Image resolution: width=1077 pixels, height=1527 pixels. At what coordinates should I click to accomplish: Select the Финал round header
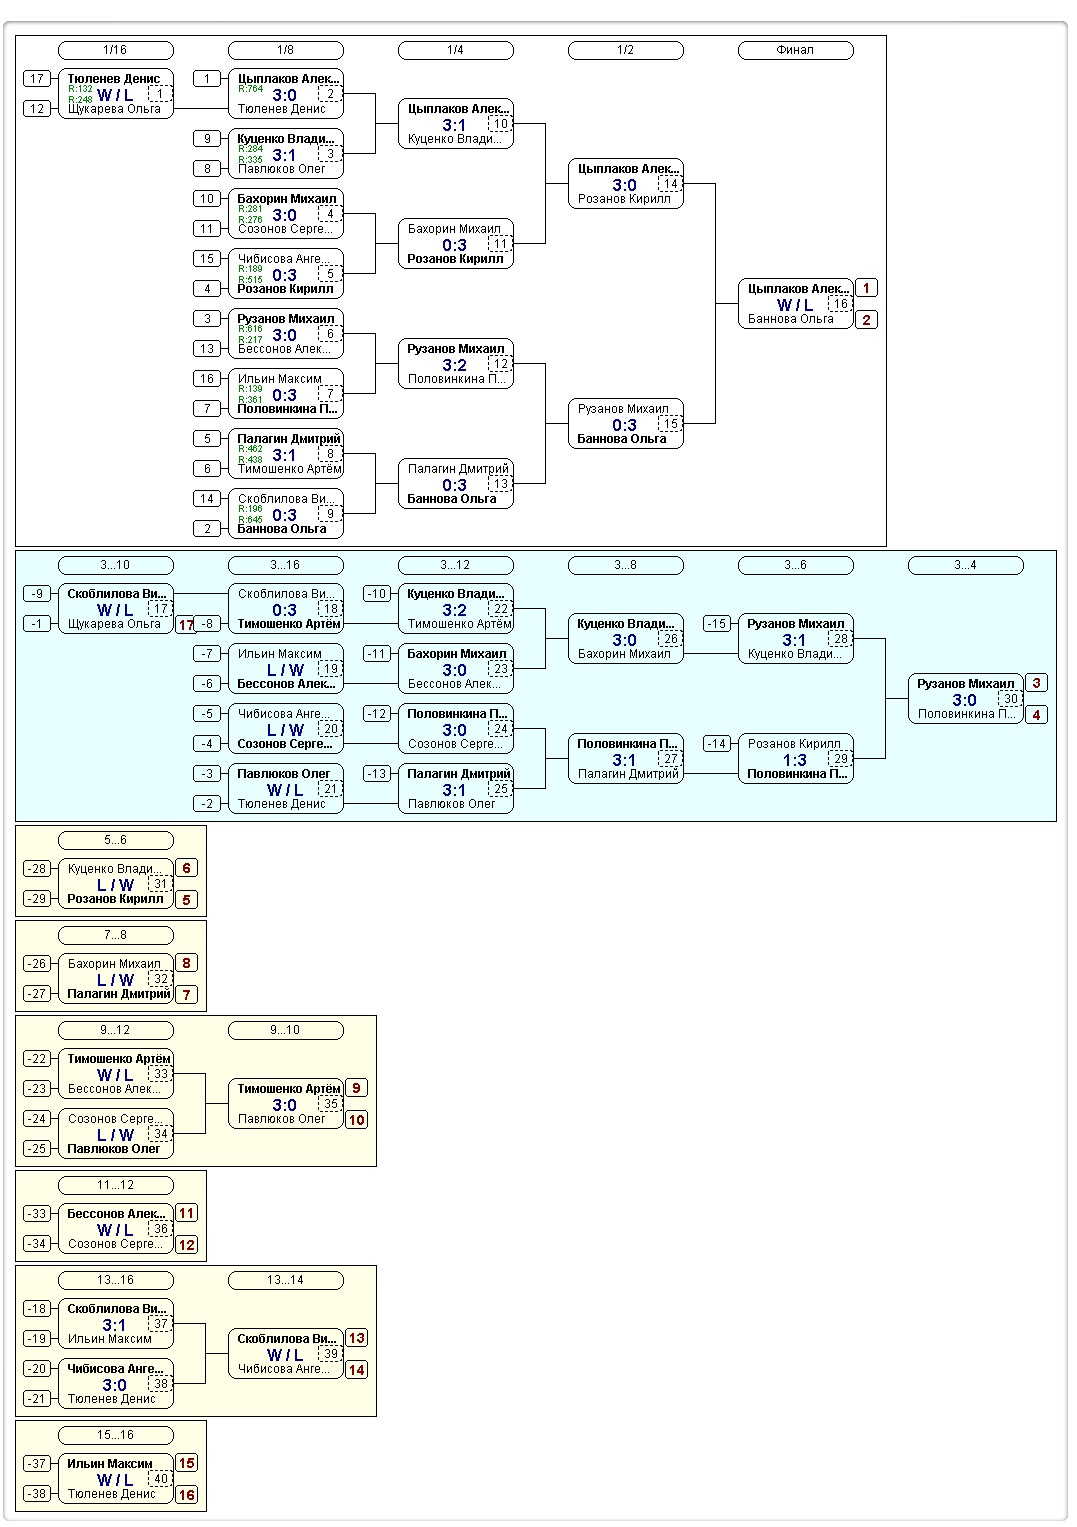click(796, 50)
